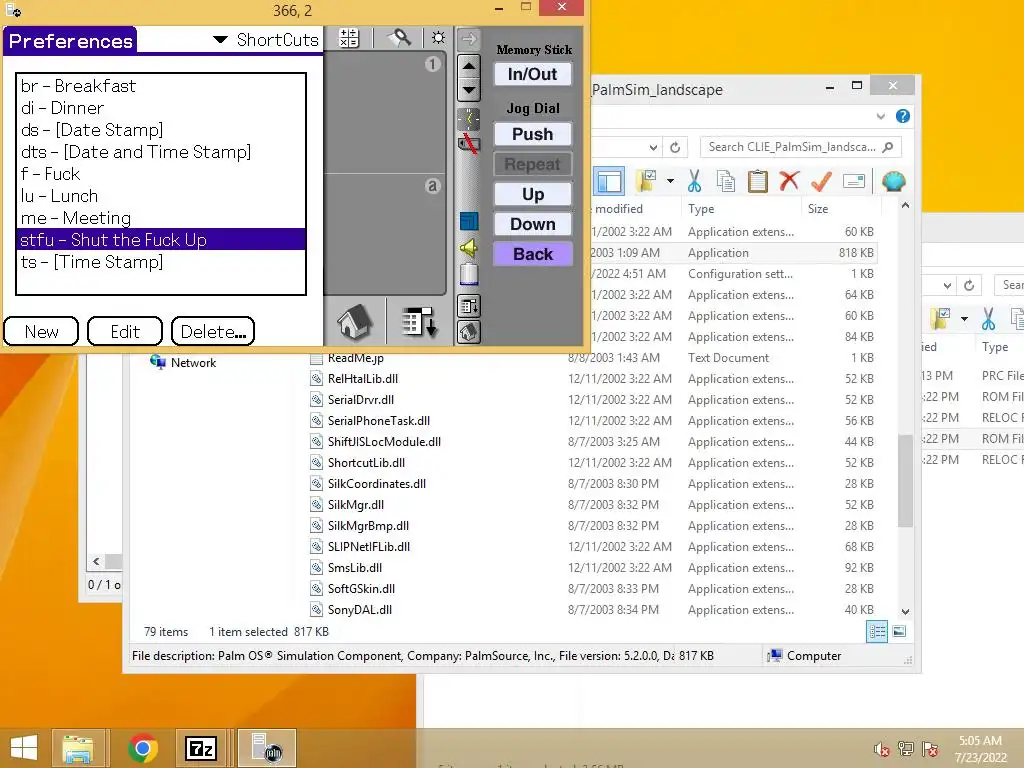Select the SilkMgrBmp.dll file
This screenshot has height=768, width=1024.
[x=368, y=526]
